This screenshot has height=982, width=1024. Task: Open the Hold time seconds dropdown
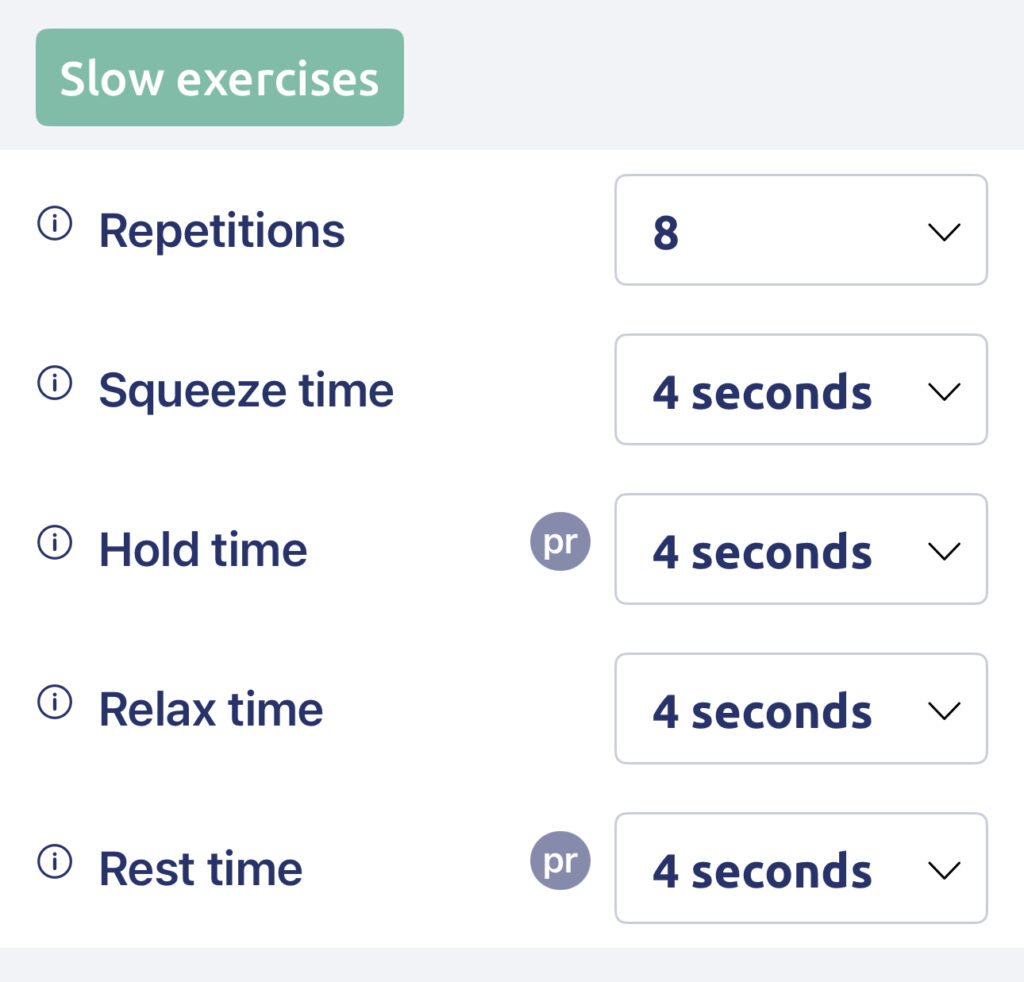coord(800,549)
